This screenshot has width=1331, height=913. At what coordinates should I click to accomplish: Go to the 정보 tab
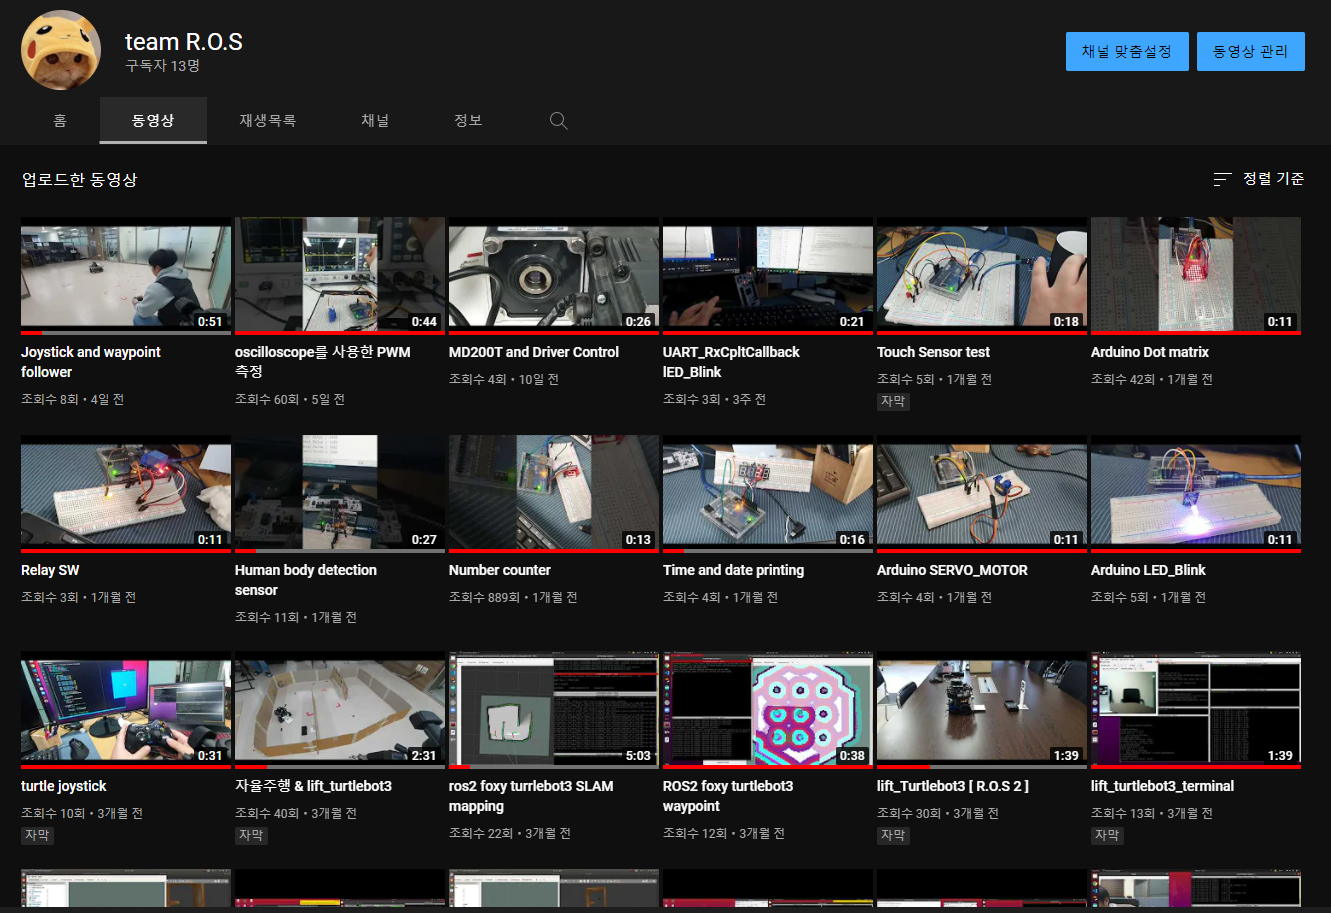(468, 121)
